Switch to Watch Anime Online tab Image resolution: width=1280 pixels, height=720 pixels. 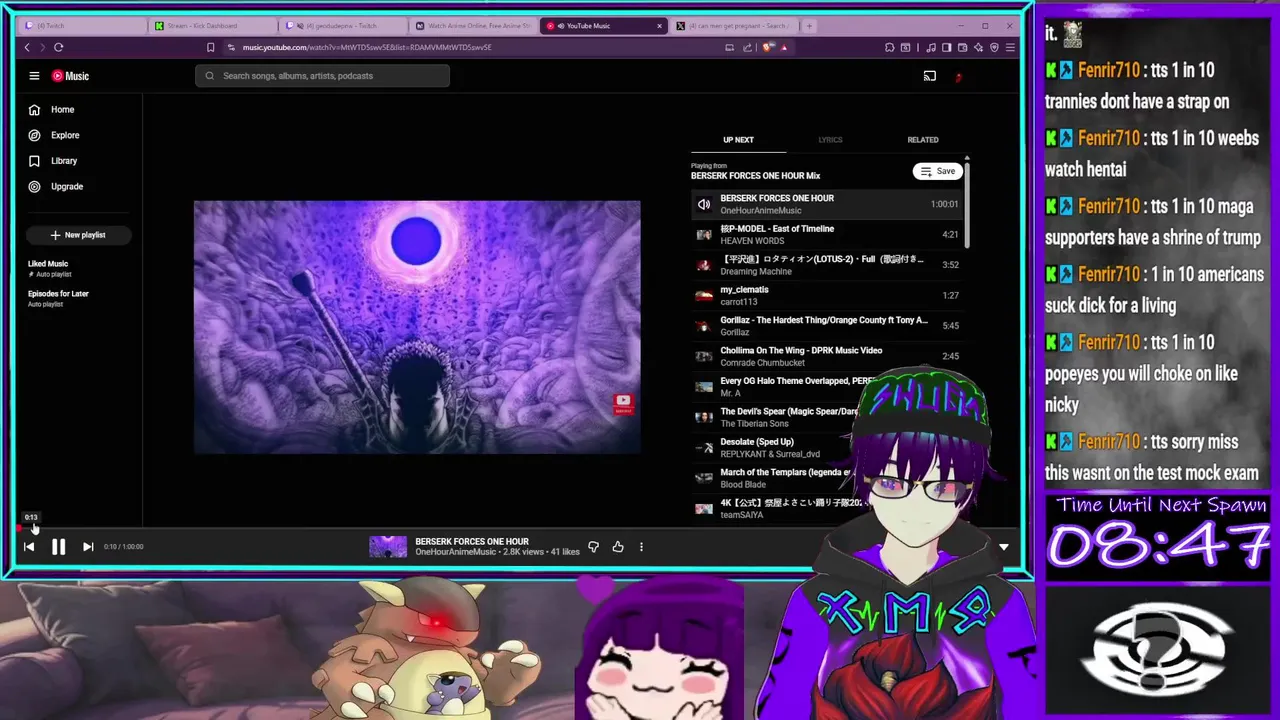[x=473, y=26]
